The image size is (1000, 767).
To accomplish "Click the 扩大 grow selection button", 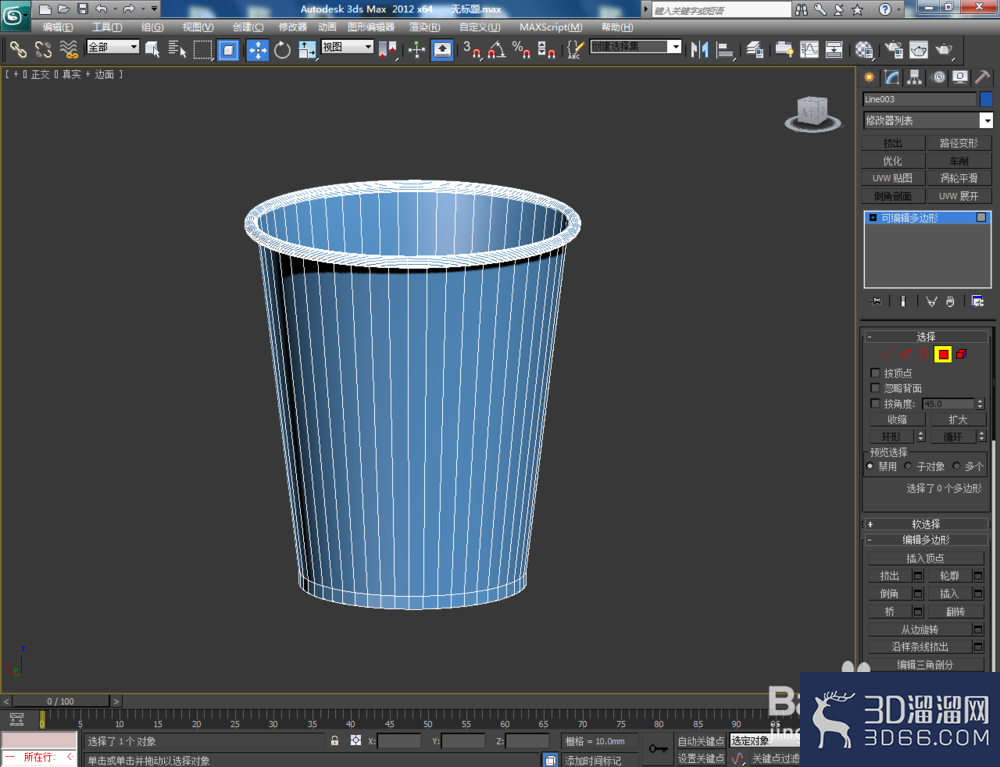I will point(958,420).
